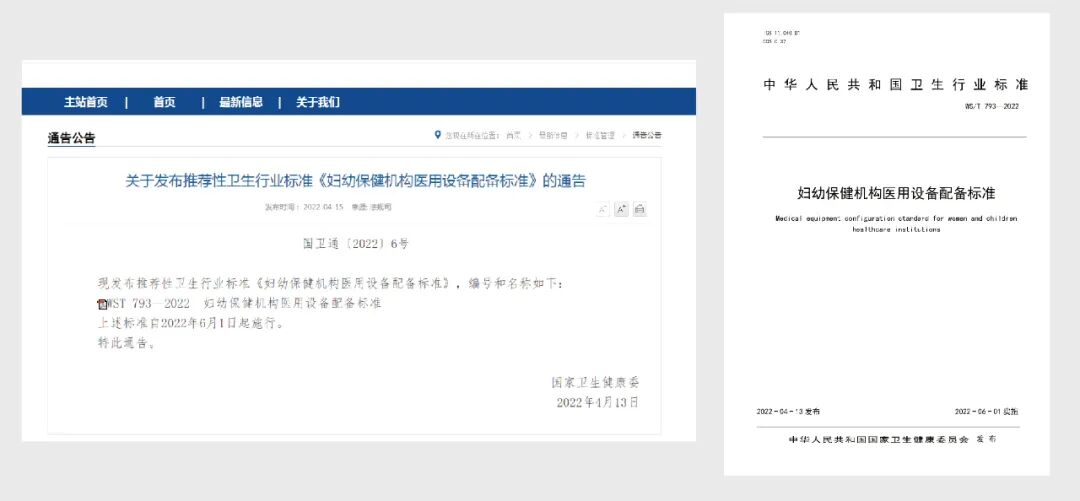Image resolution: width=1080 pixels, height=501 pixels.
Task: Click the ICS classification code on cover
Action: (782, 32)
